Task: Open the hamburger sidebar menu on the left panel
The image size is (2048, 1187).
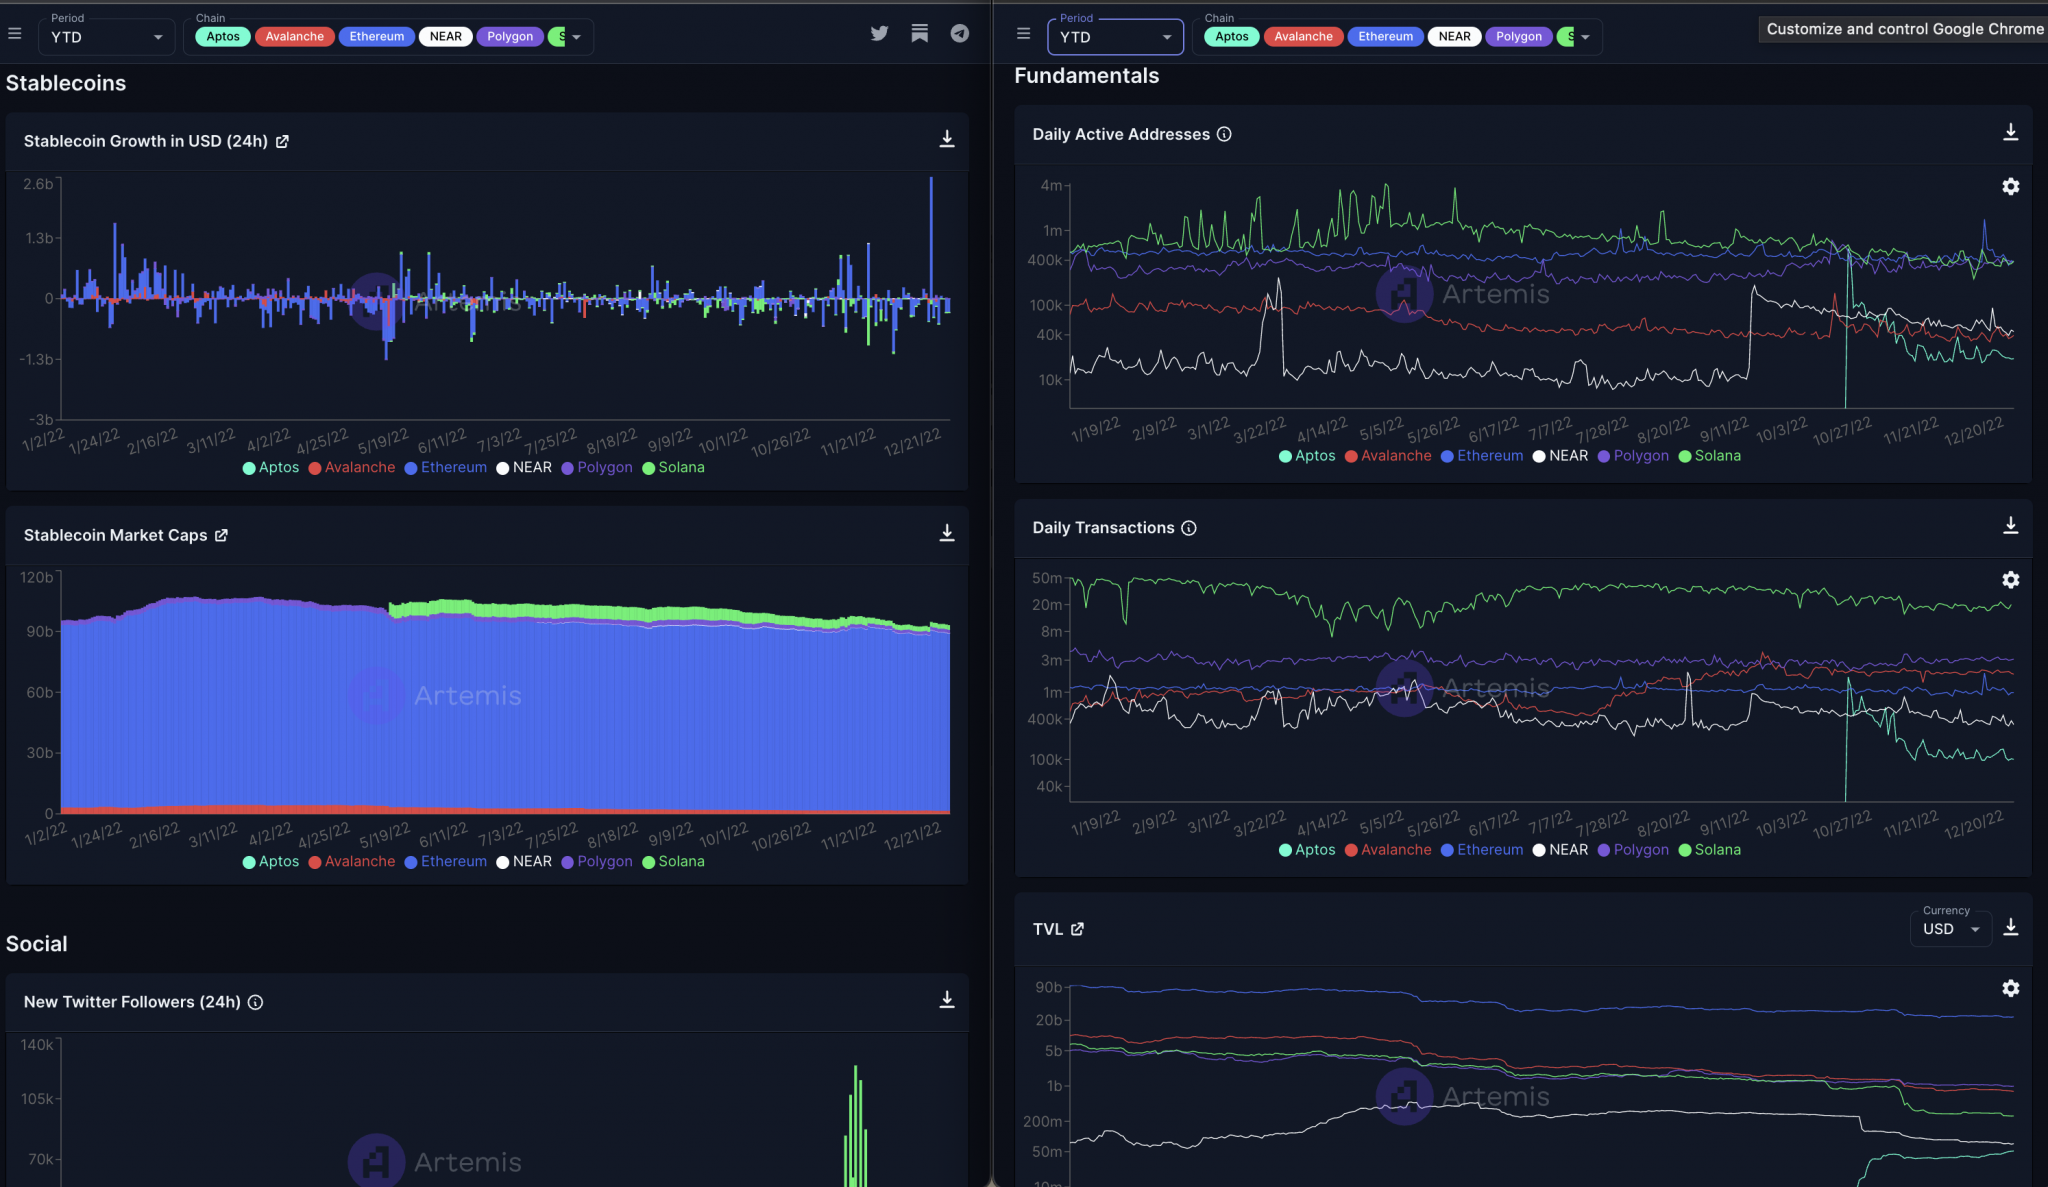Action: [14, 33]
